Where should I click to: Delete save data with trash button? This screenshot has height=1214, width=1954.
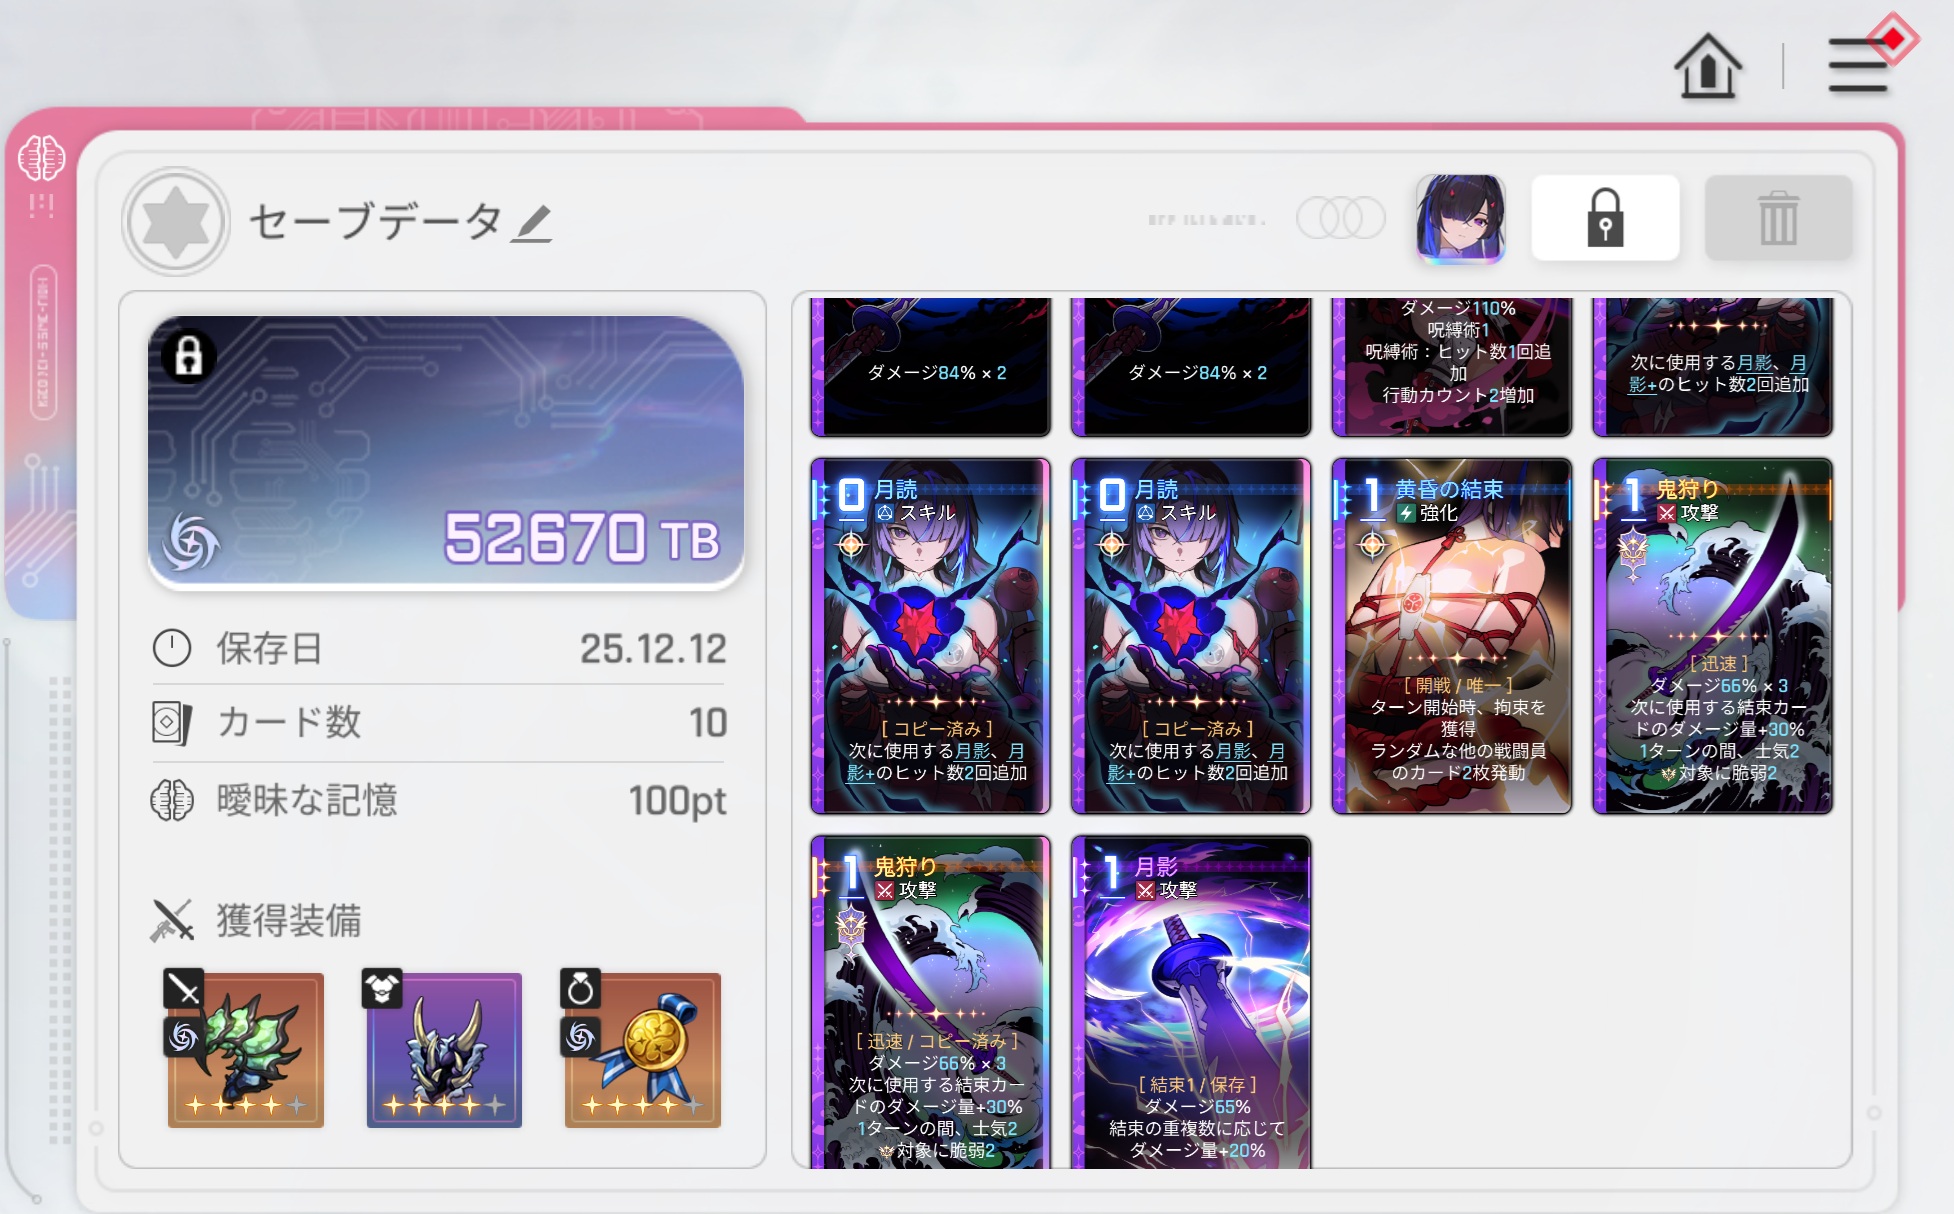point(1778,218)
